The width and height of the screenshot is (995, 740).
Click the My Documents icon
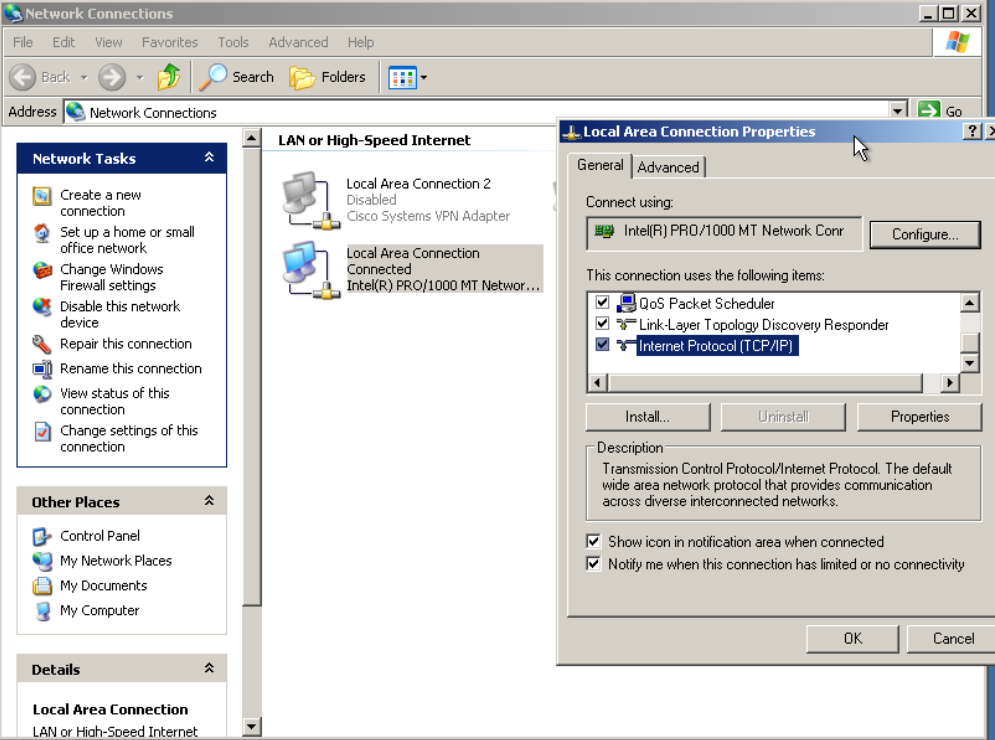click(42, 586)
